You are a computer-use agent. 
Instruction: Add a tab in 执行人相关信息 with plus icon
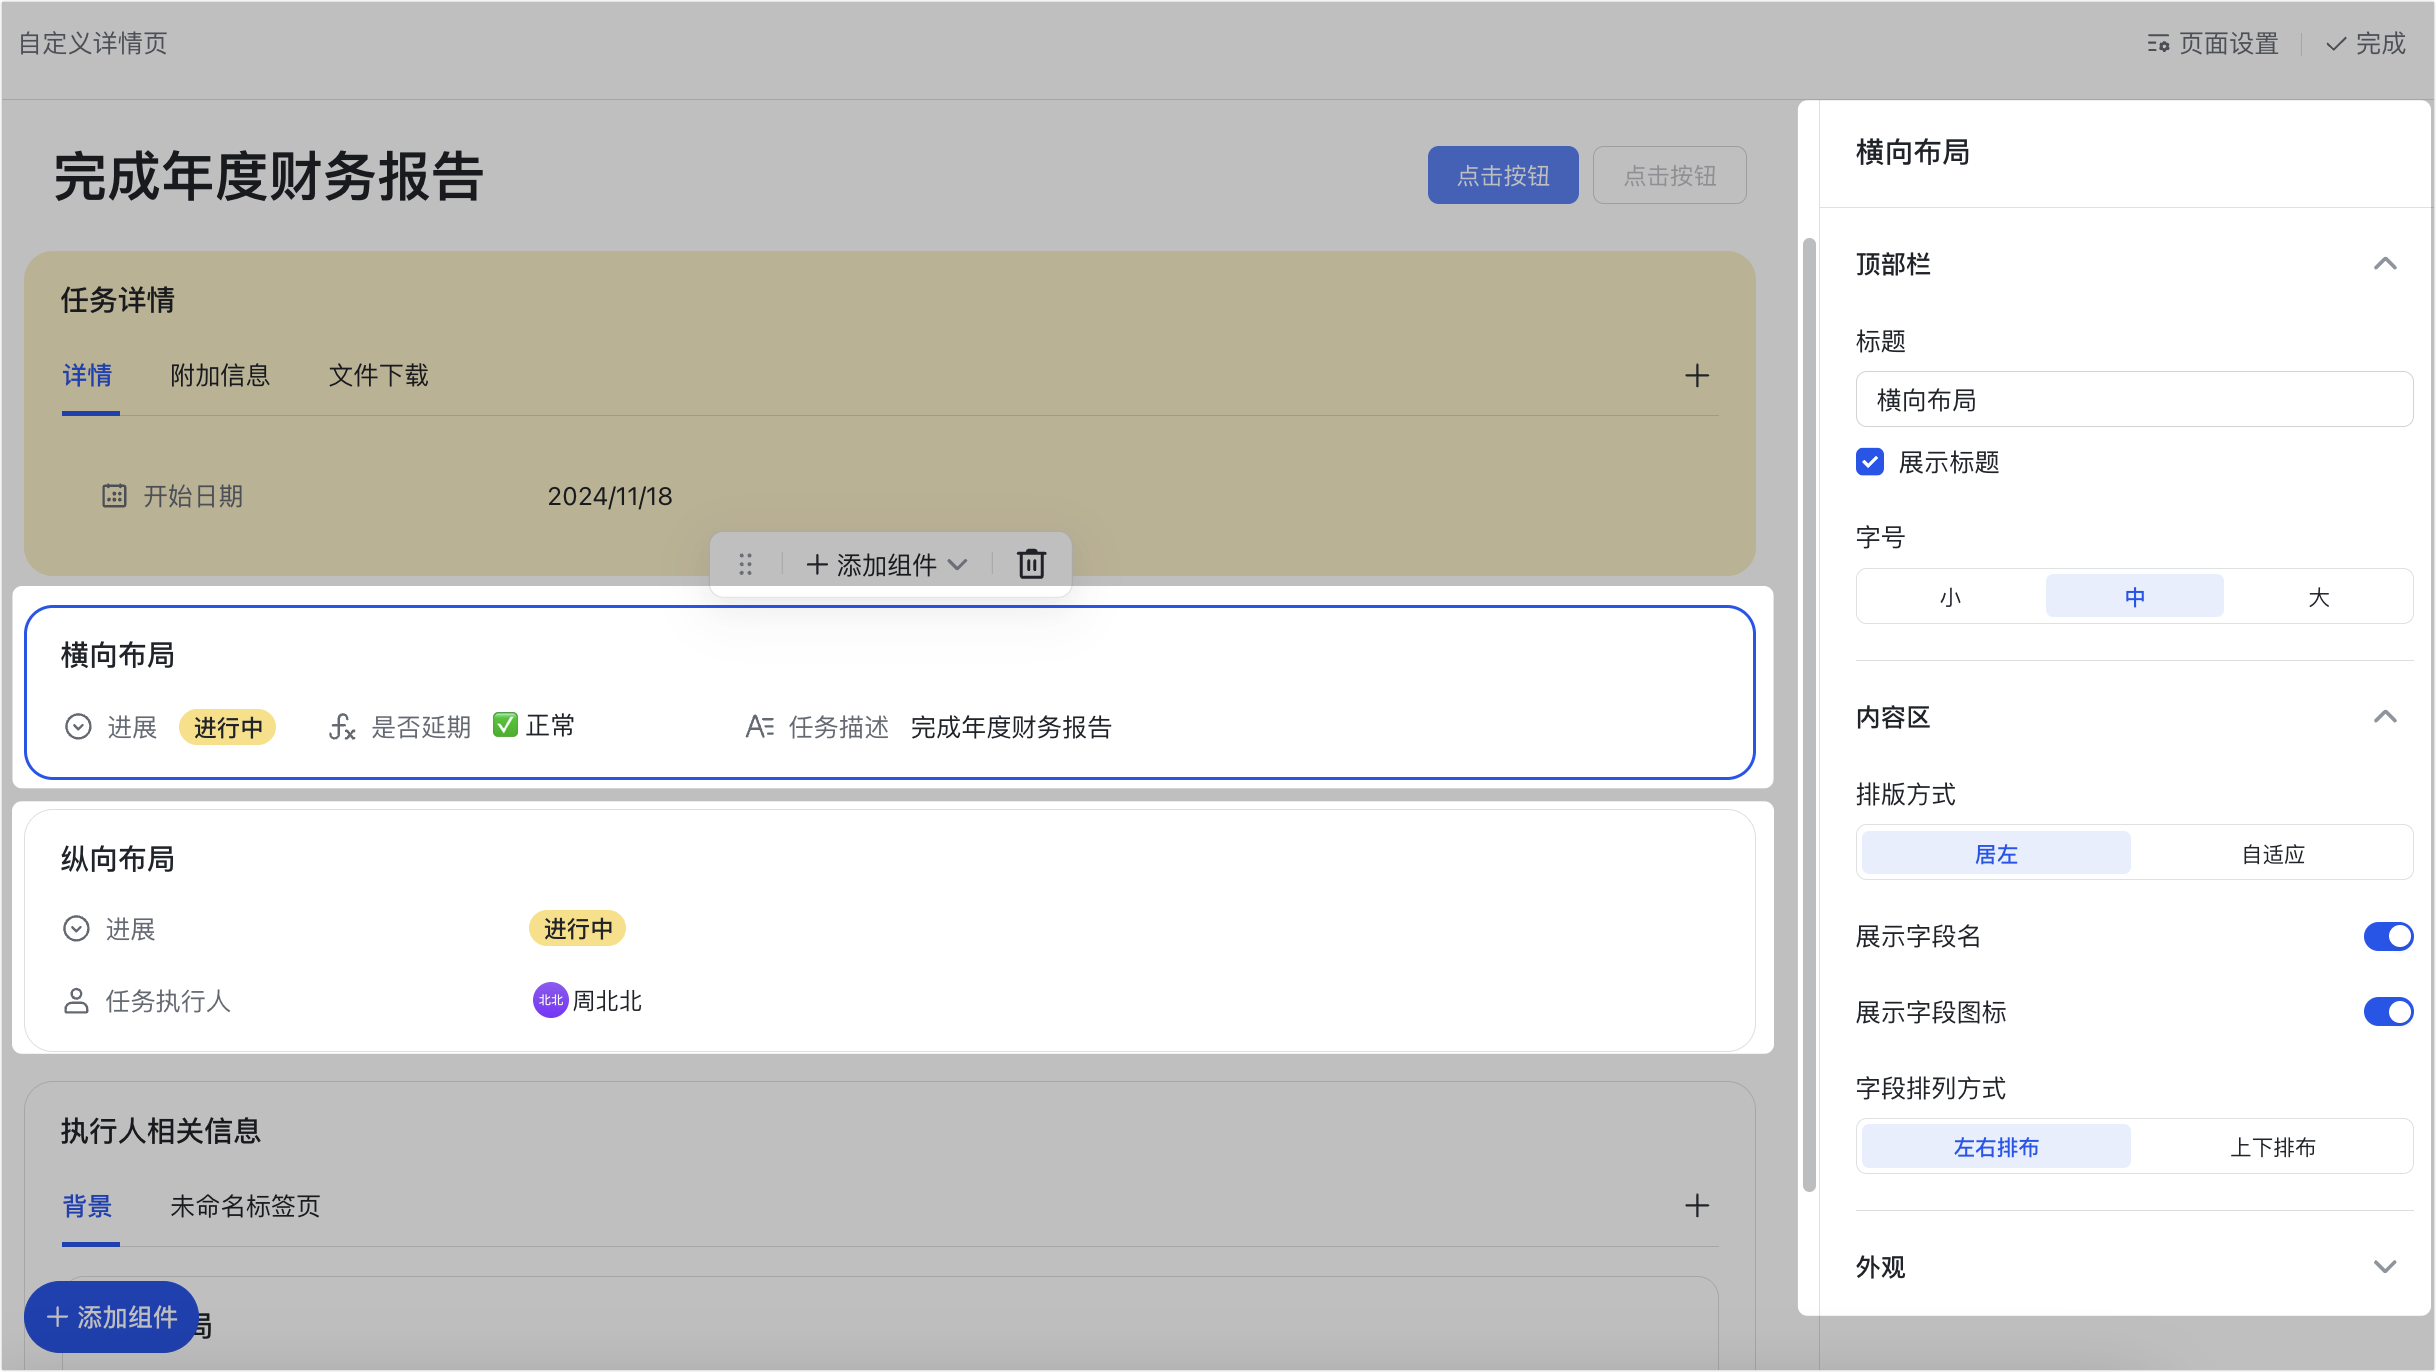1697,1206
